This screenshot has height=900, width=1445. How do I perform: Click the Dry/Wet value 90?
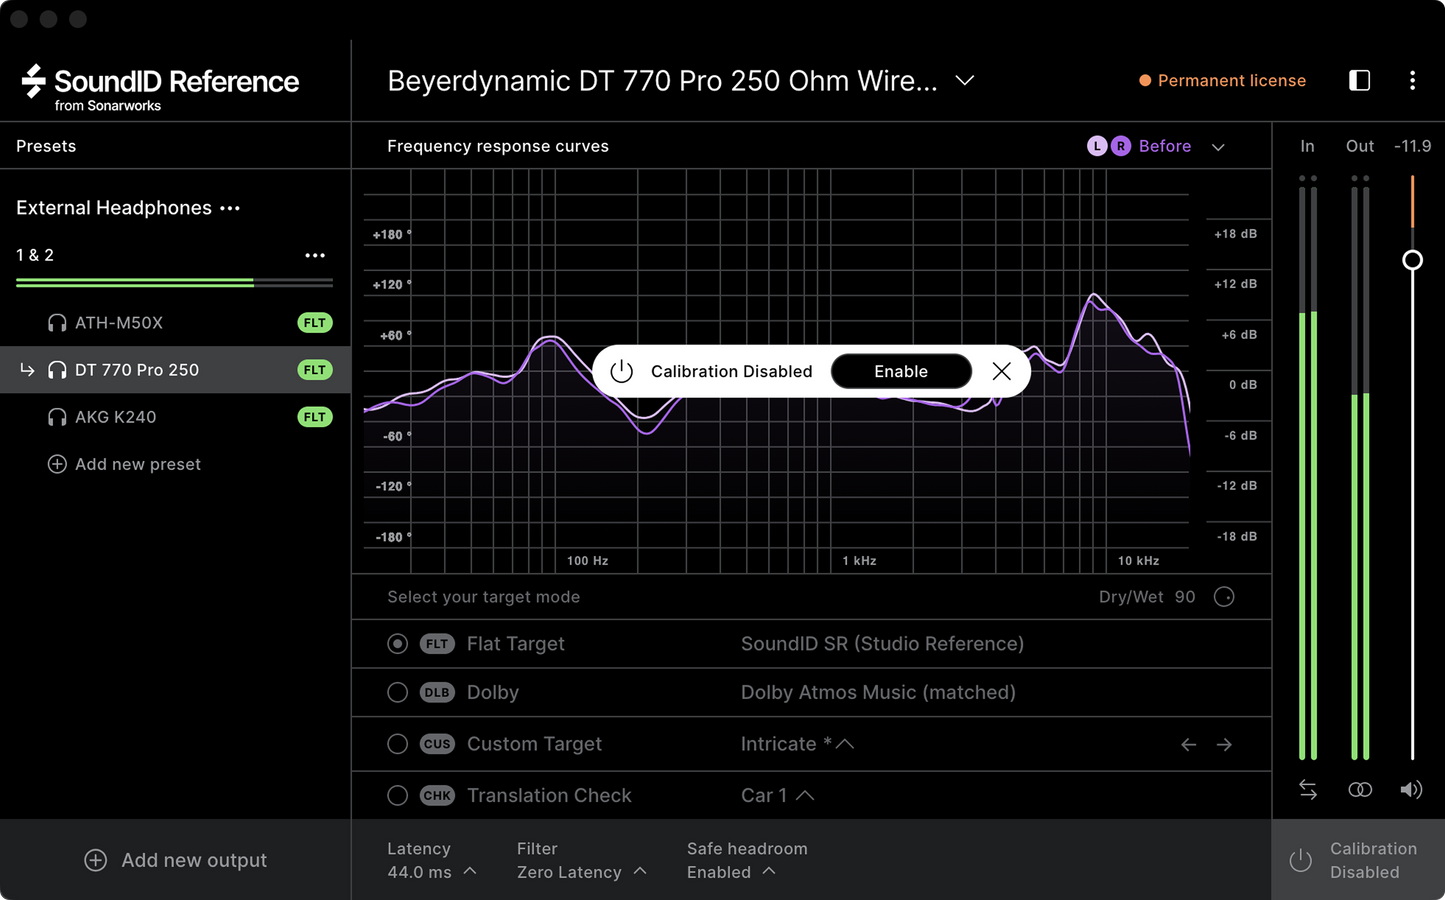pyautogui.click(x=1185, y=597)
